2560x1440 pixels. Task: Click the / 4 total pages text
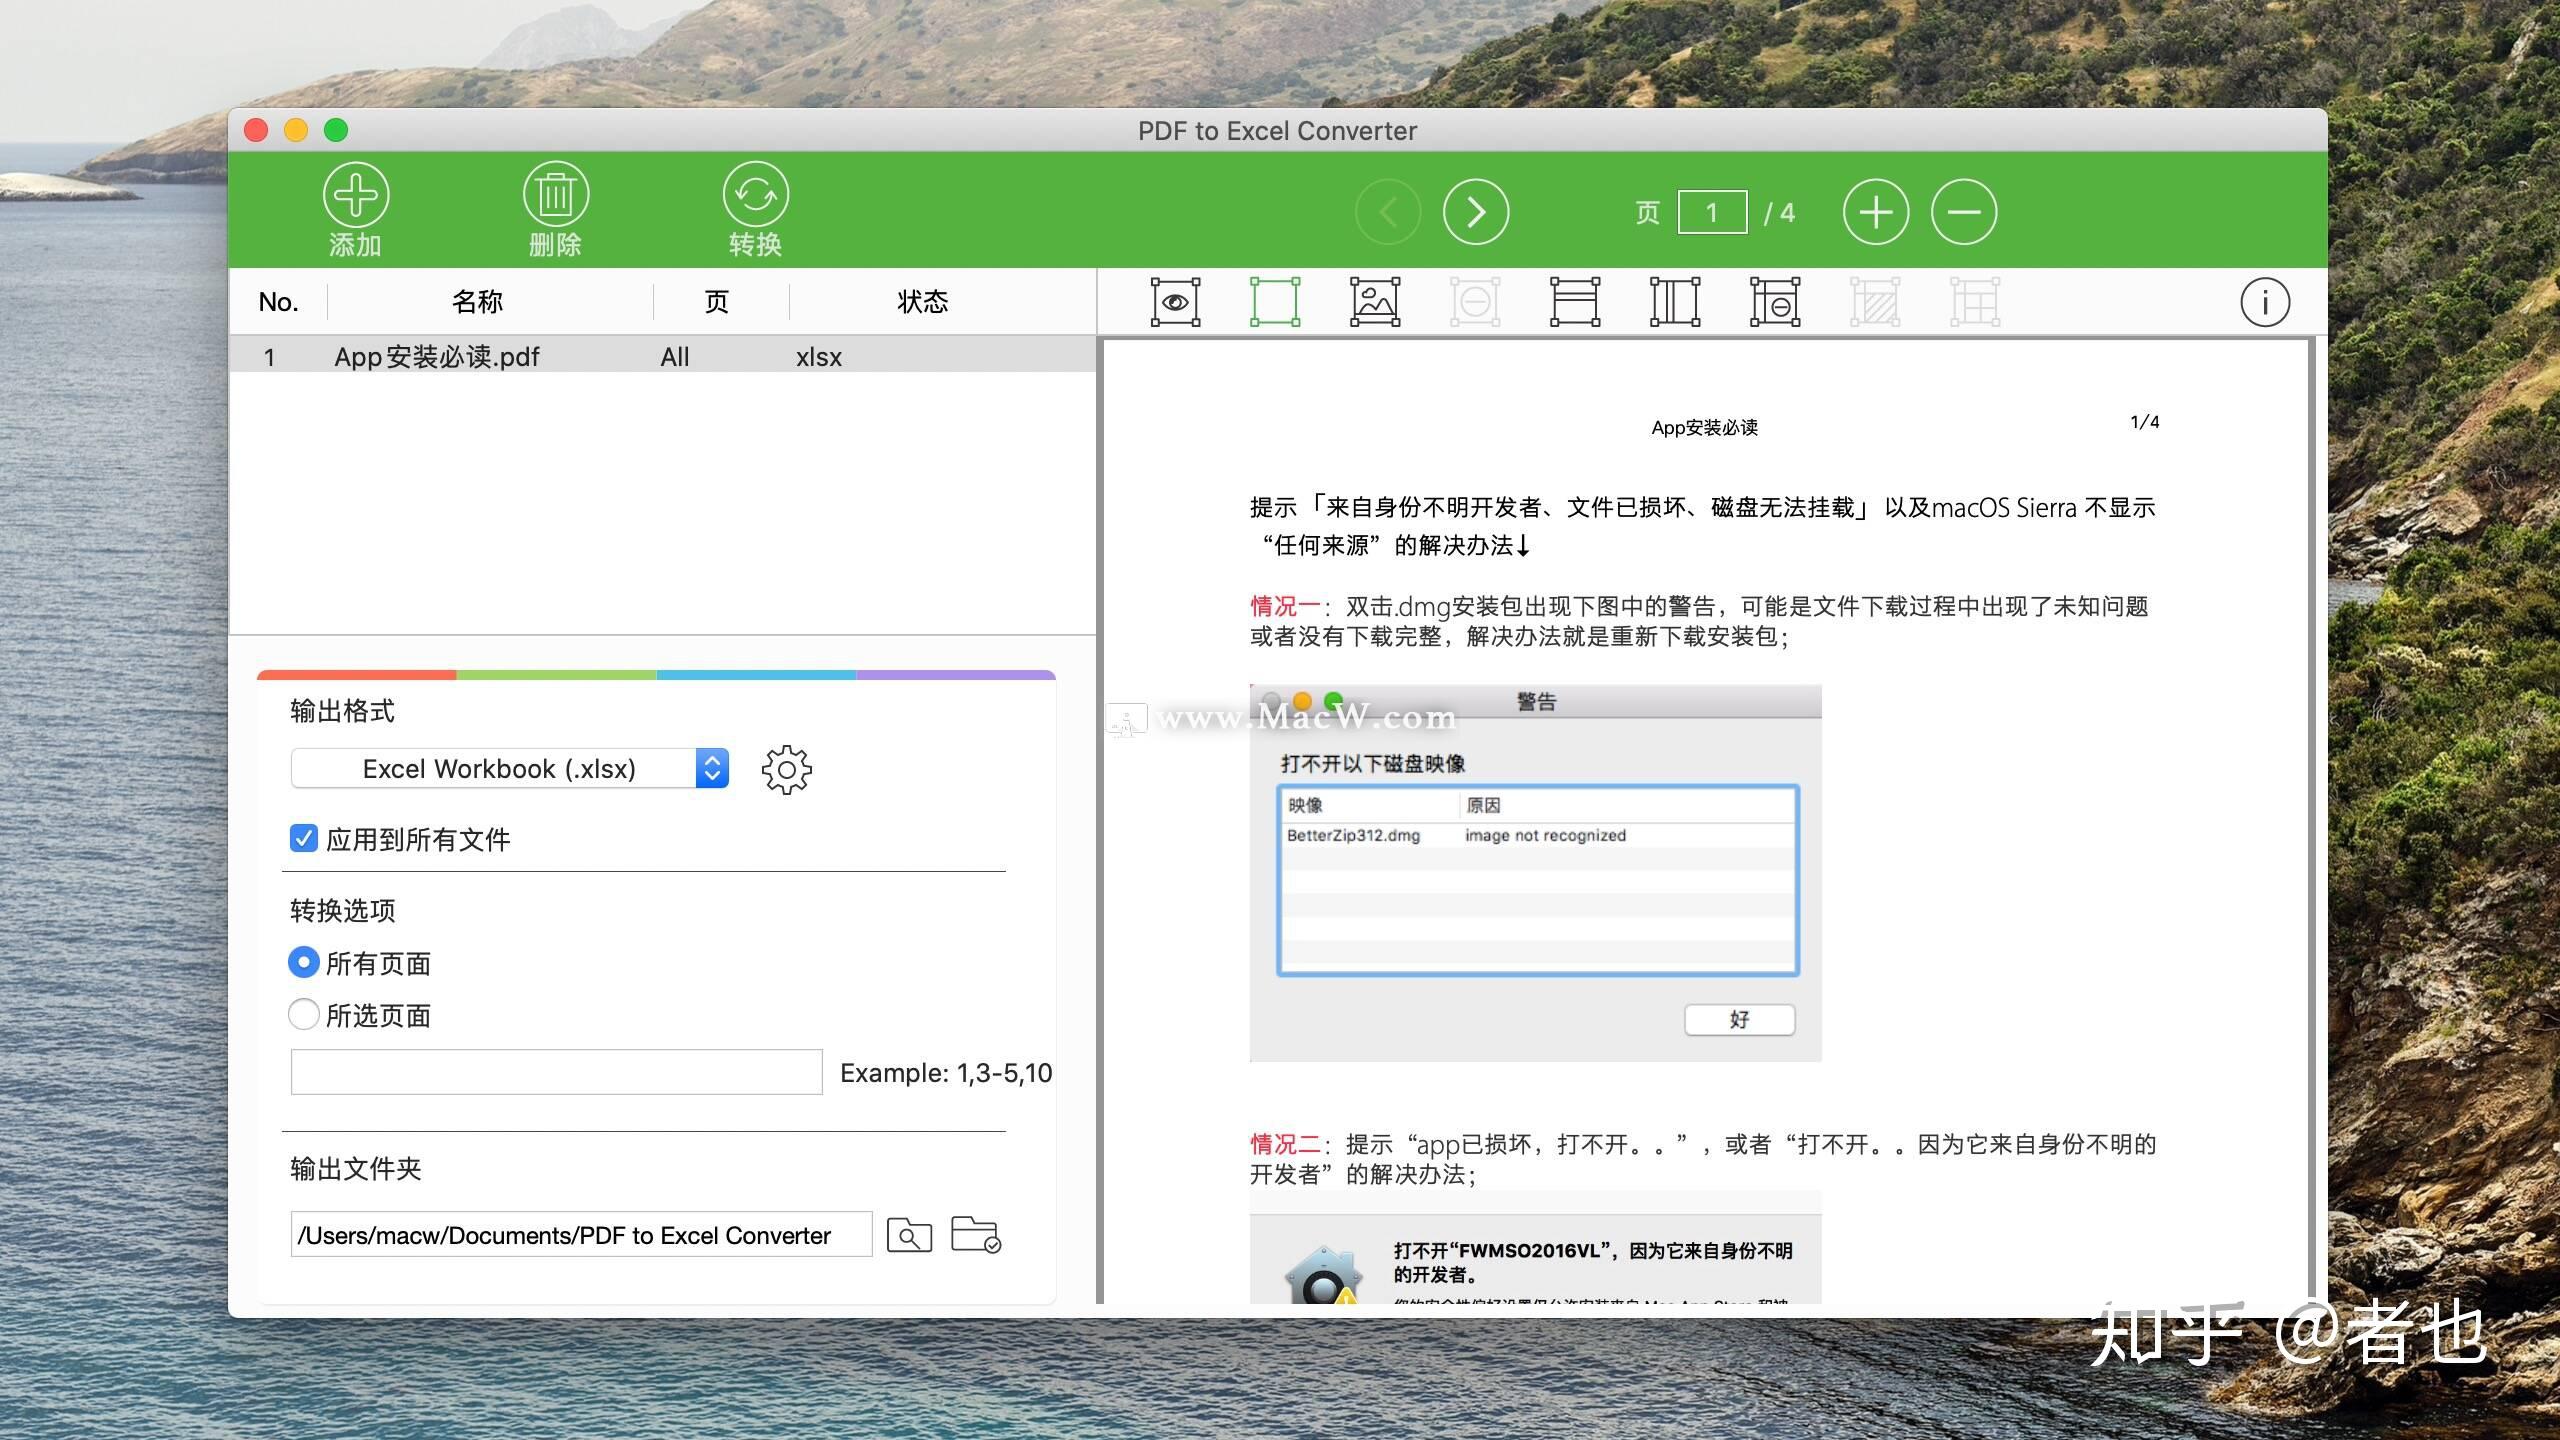click(1779, 213)
